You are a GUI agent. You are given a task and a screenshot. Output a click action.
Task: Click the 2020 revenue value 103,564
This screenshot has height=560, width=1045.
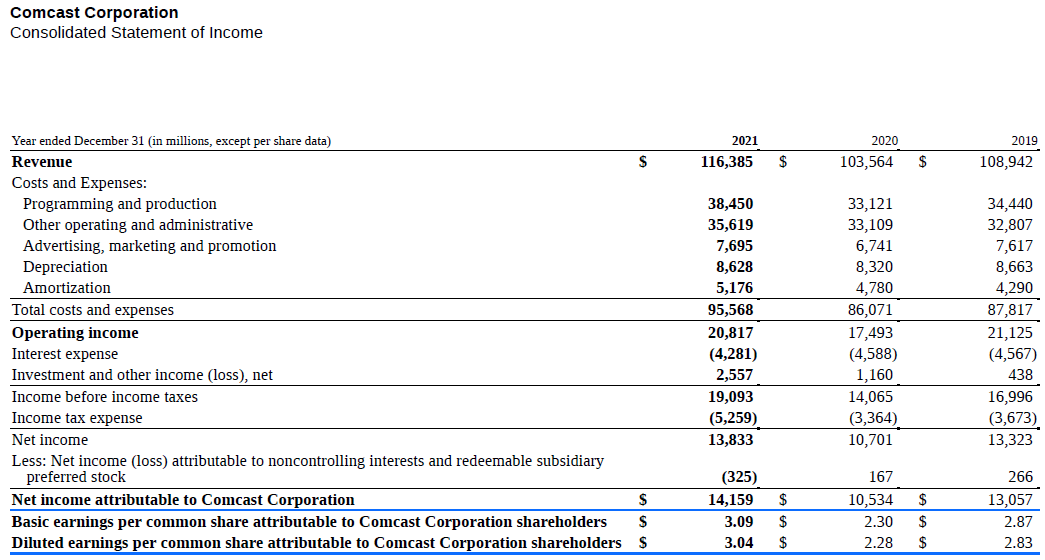(x=866, y=162)
